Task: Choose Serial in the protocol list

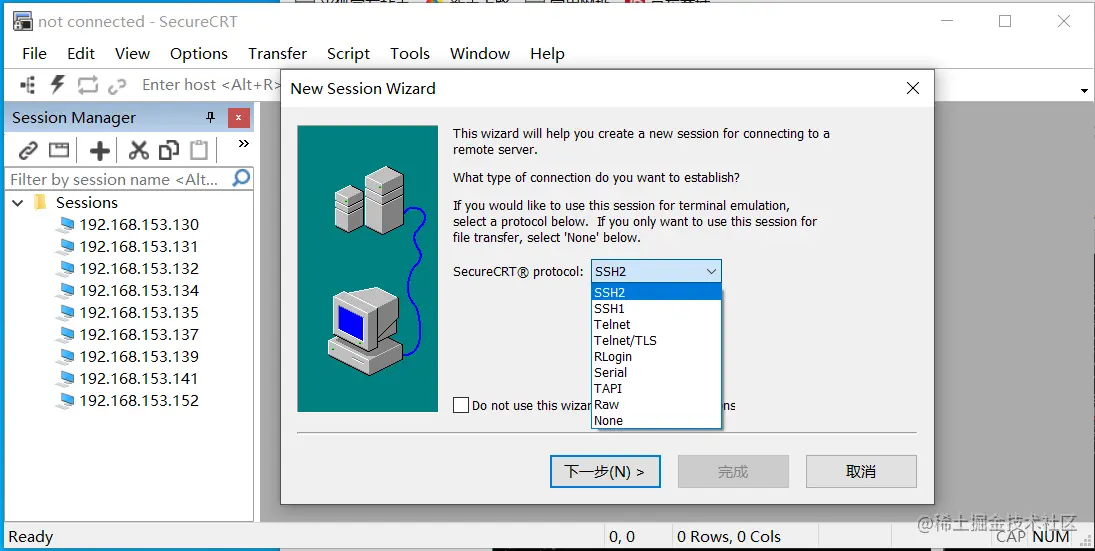Action: click(x=656, y=373)
